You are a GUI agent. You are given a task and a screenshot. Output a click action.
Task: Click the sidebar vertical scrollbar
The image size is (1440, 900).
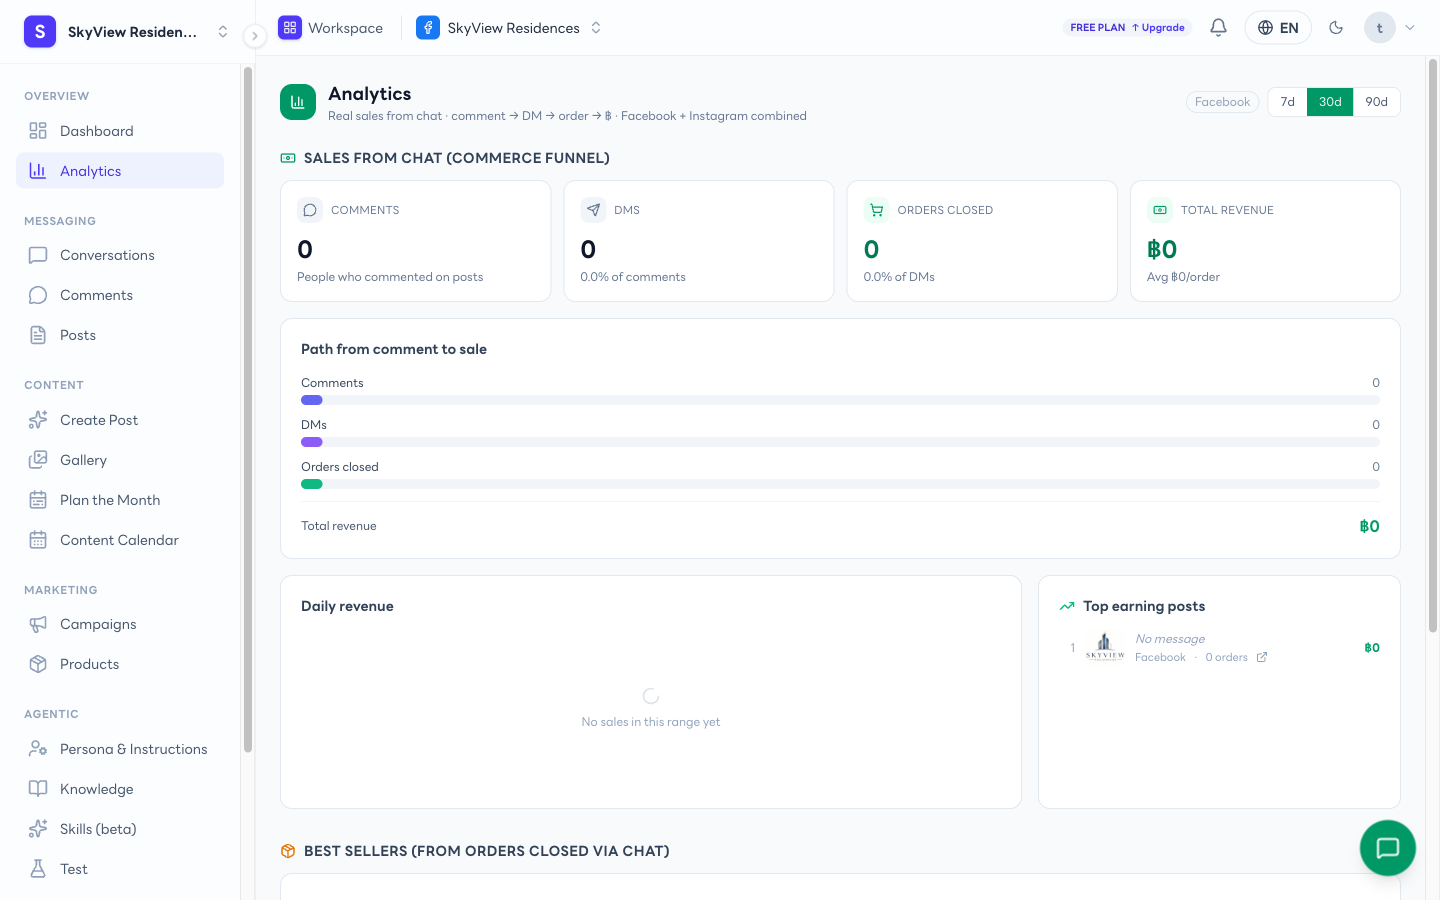[247, 410]
